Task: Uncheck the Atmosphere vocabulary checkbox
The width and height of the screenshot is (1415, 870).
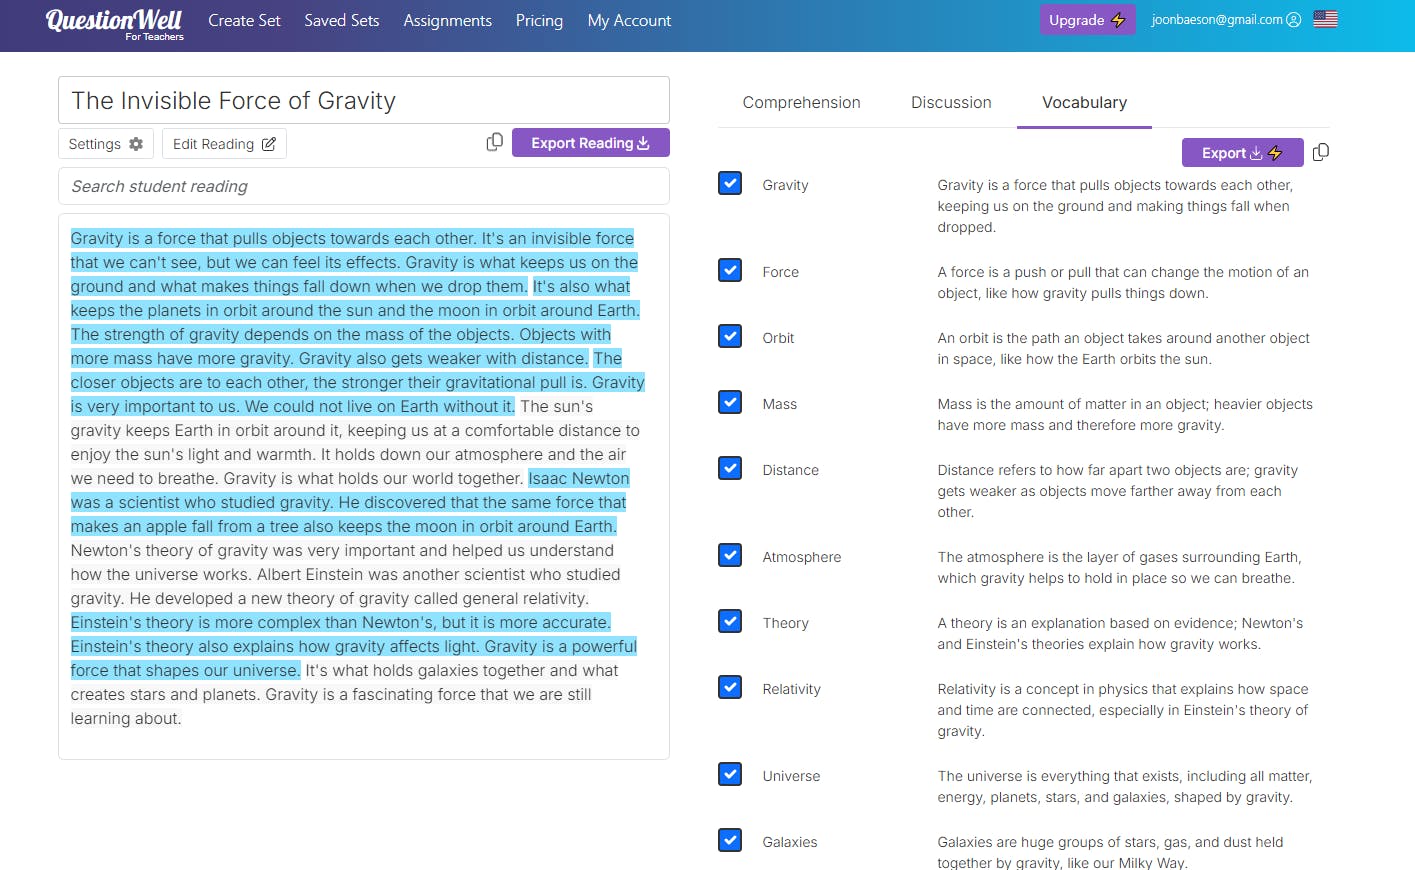Action: 730,555
